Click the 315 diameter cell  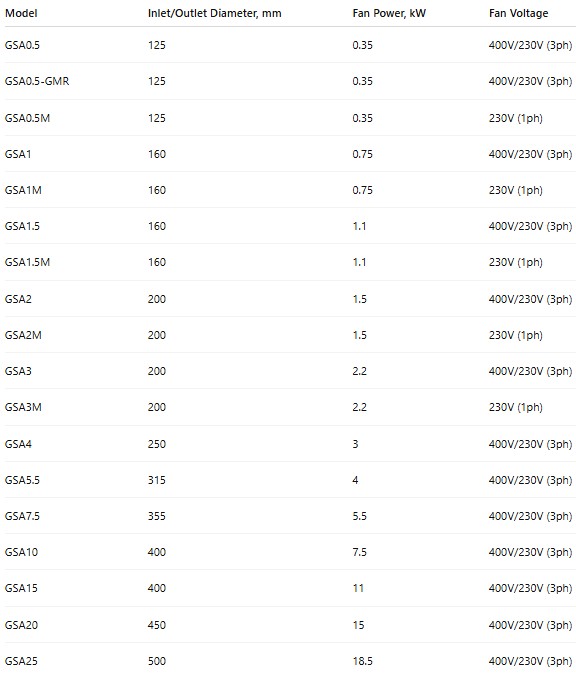[157, 480]
